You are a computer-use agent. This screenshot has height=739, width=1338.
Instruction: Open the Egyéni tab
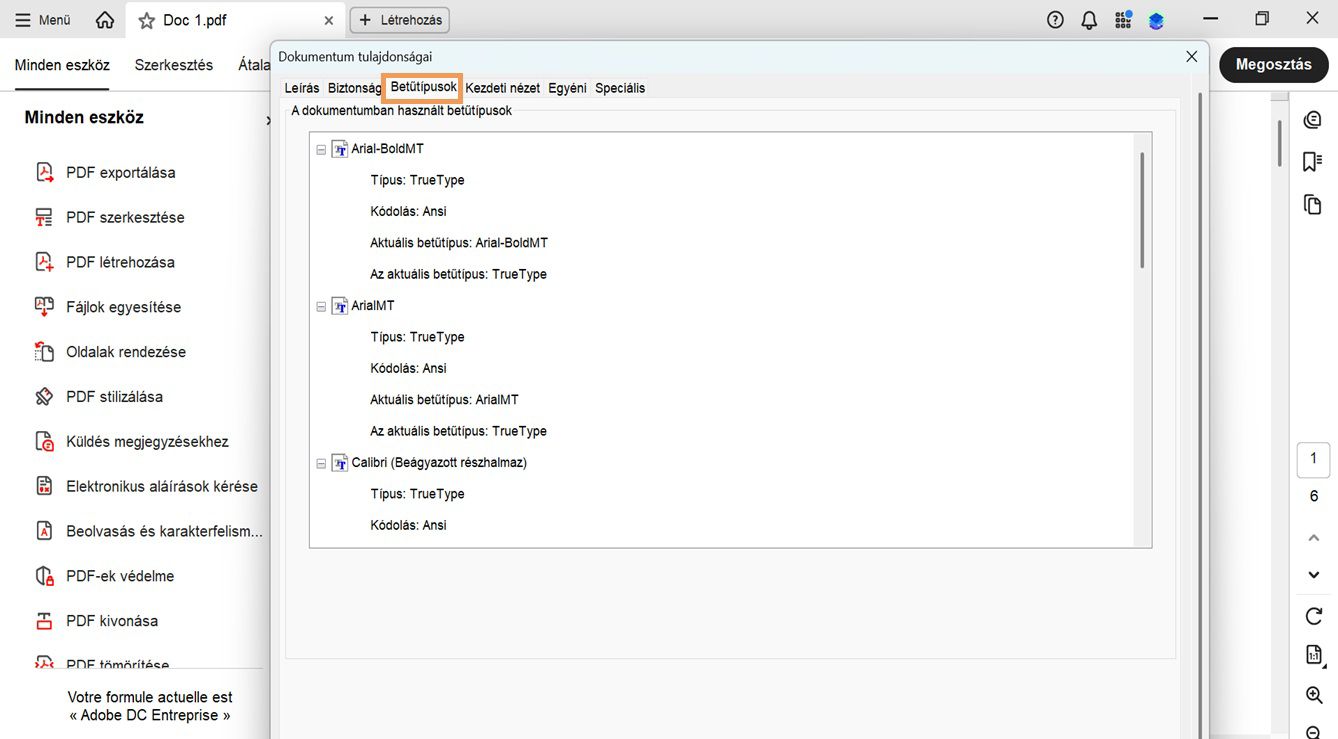[x=567, y=88]
